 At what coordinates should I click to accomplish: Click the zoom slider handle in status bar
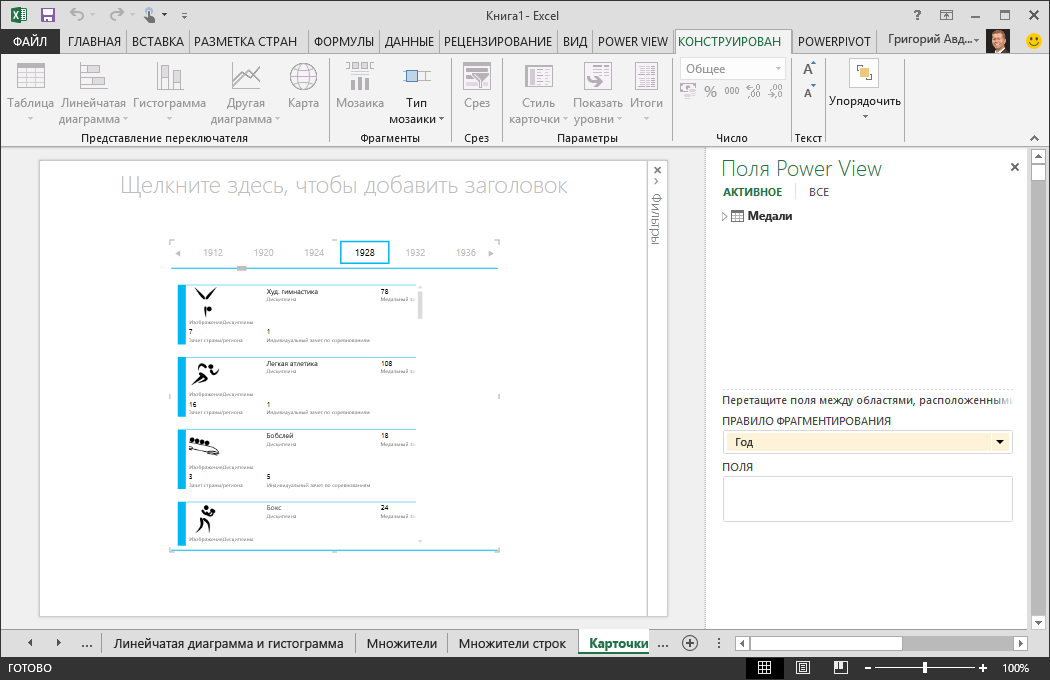[925, 667]
